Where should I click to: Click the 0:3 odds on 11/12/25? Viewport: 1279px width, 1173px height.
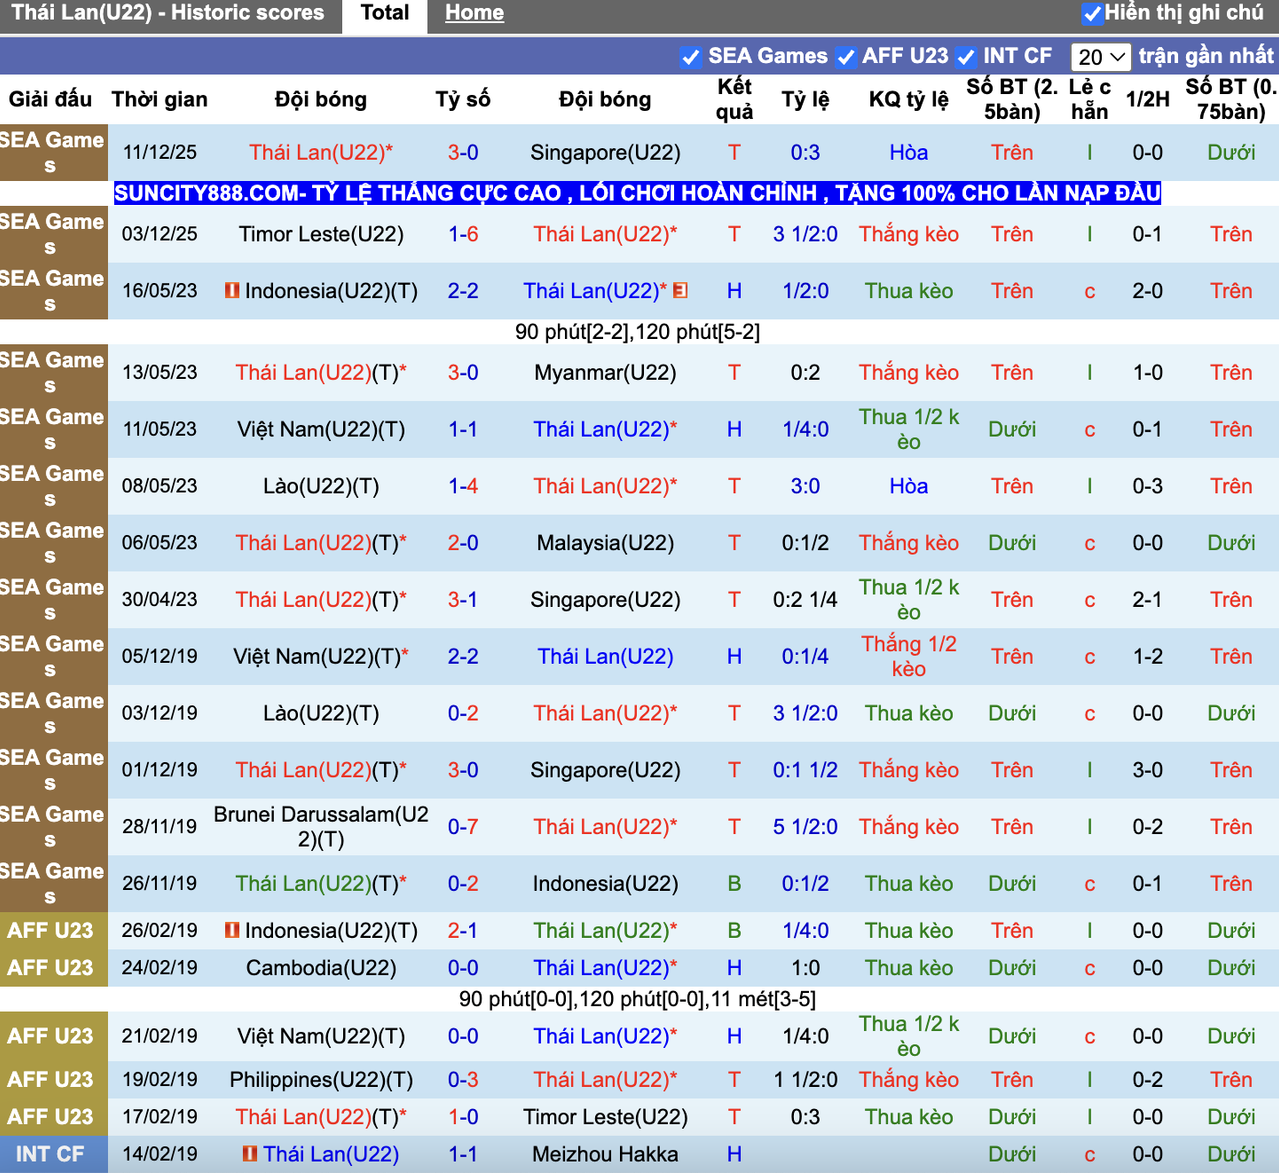[805, 153]
